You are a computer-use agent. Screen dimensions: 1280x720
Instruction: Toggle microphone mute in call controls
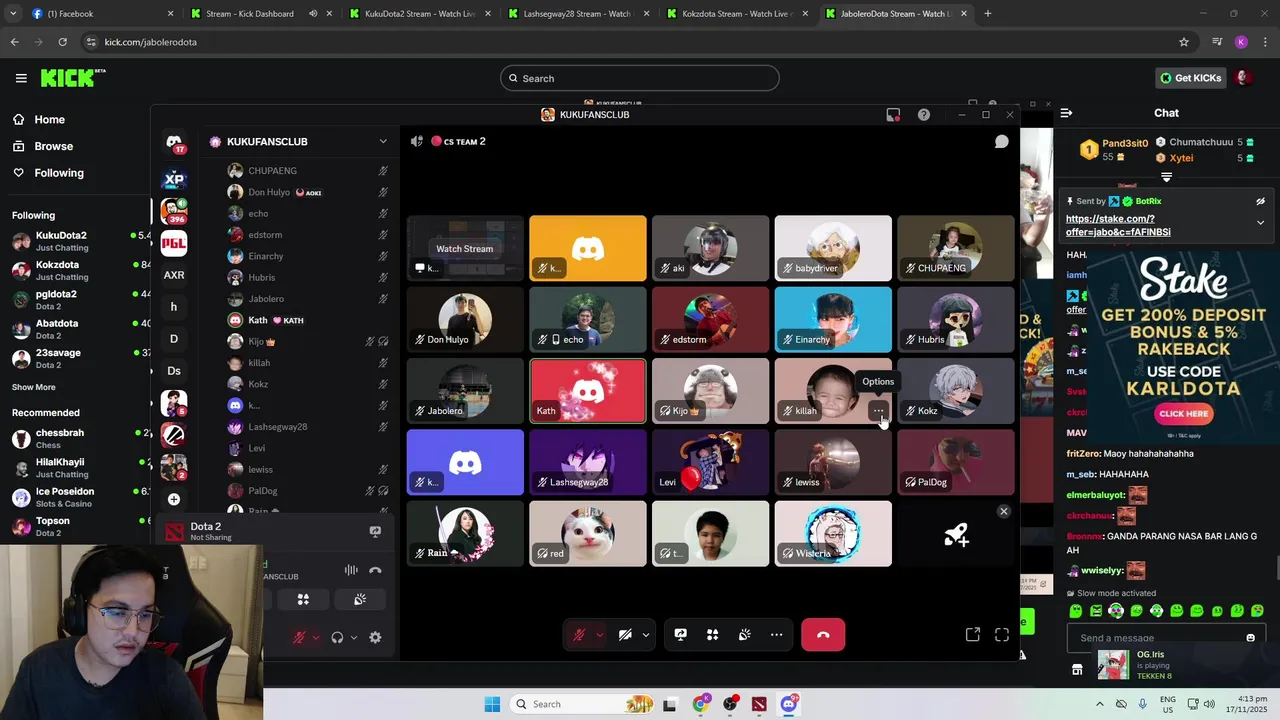pyautogui.click(x=579, y=635)
